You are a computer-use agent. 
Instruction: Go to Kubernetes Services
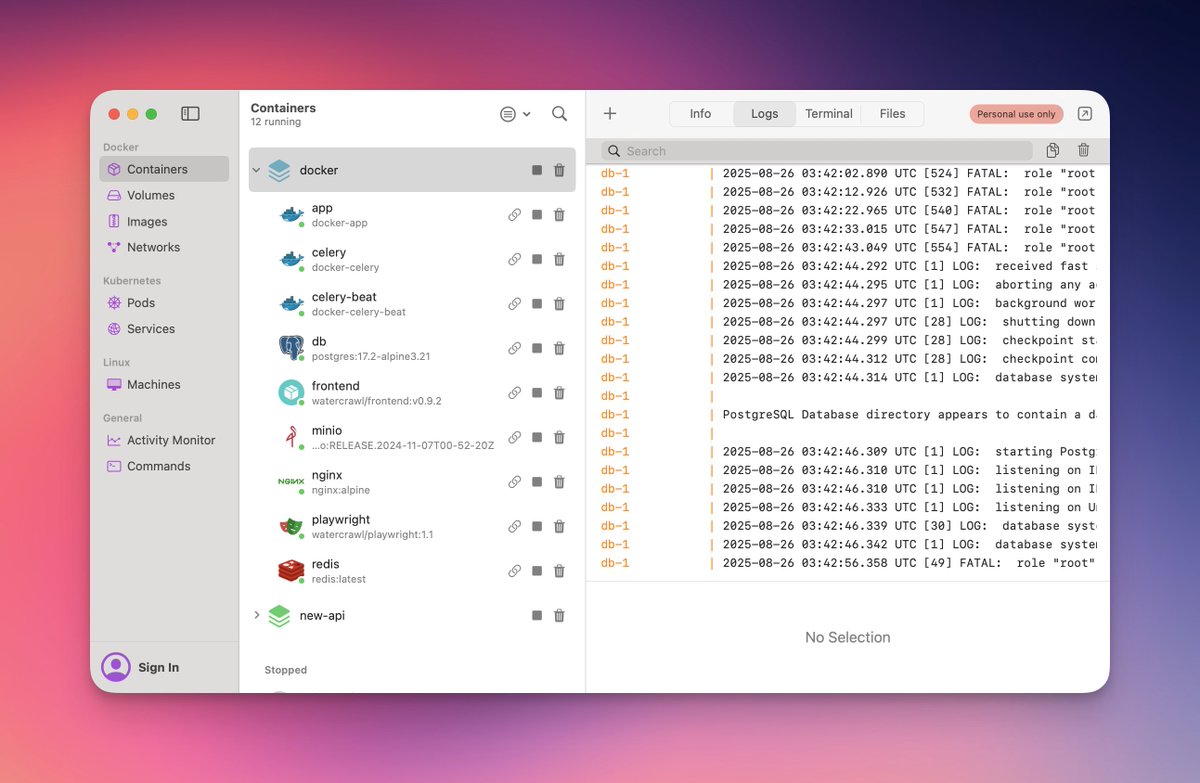[x=164, y=329]
